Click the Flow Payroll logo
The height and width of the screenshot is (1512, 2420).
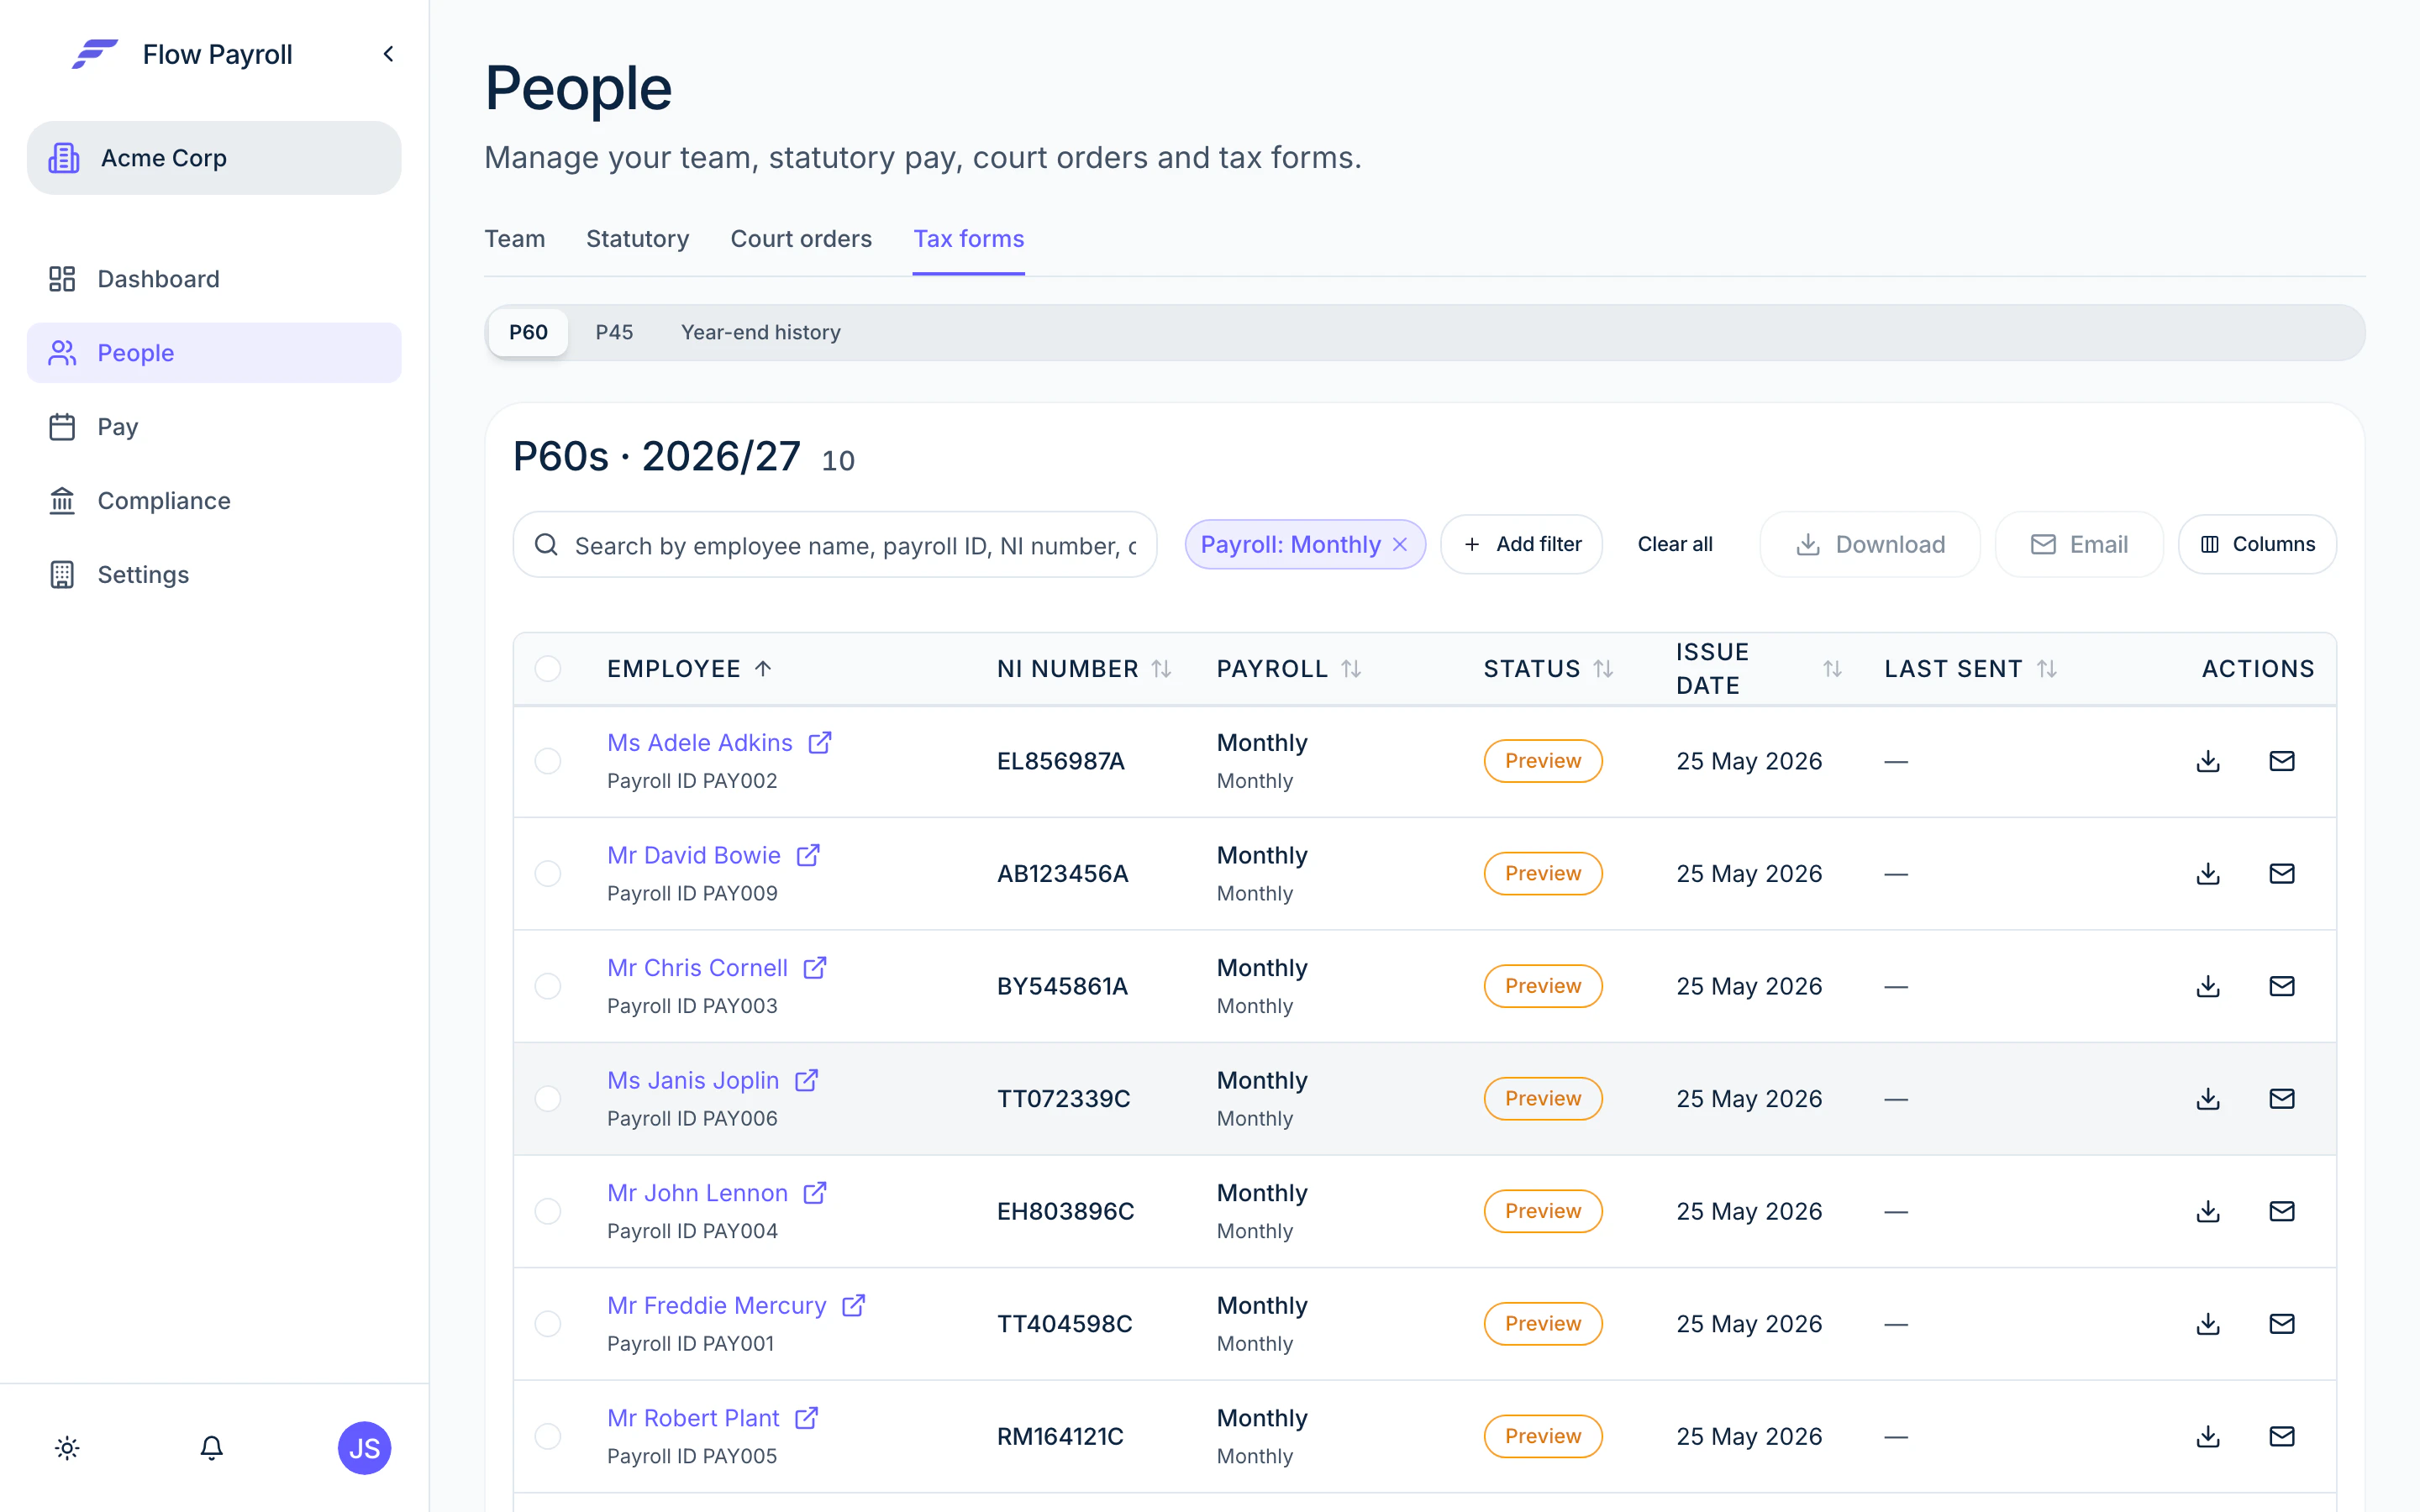click(x=95, y=54)
